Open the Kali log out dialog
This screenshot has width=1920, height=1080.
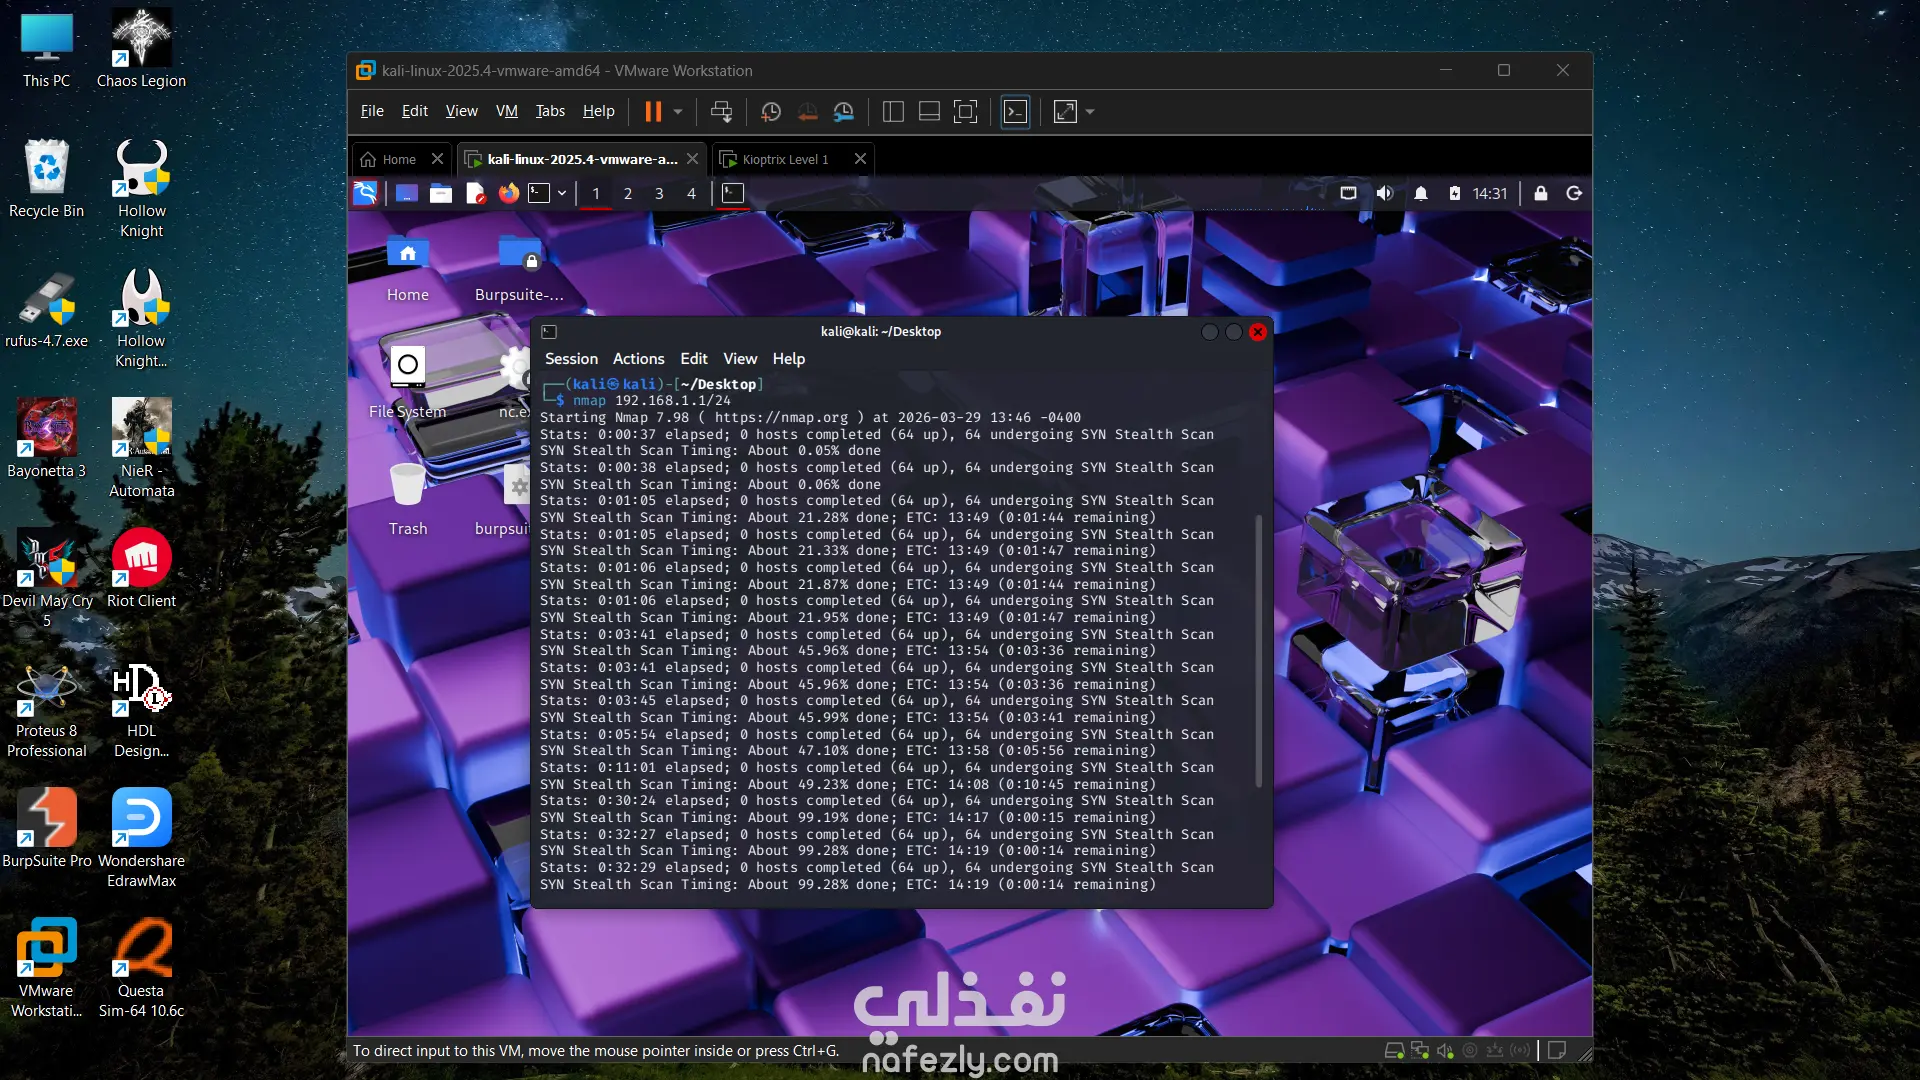[1574, 193]
